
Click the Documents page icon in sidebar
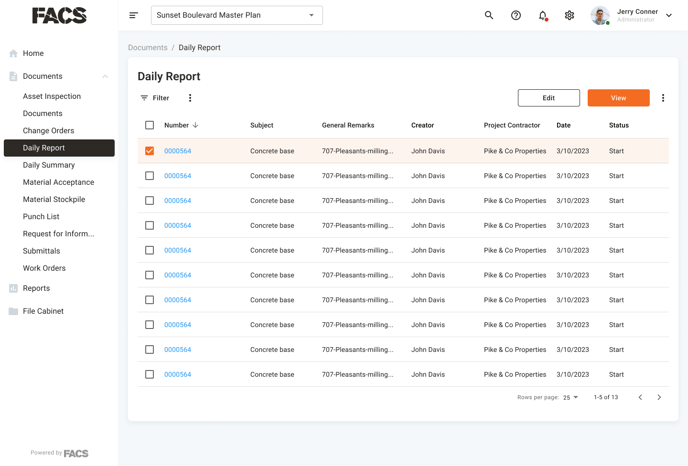tap(13, 76)
